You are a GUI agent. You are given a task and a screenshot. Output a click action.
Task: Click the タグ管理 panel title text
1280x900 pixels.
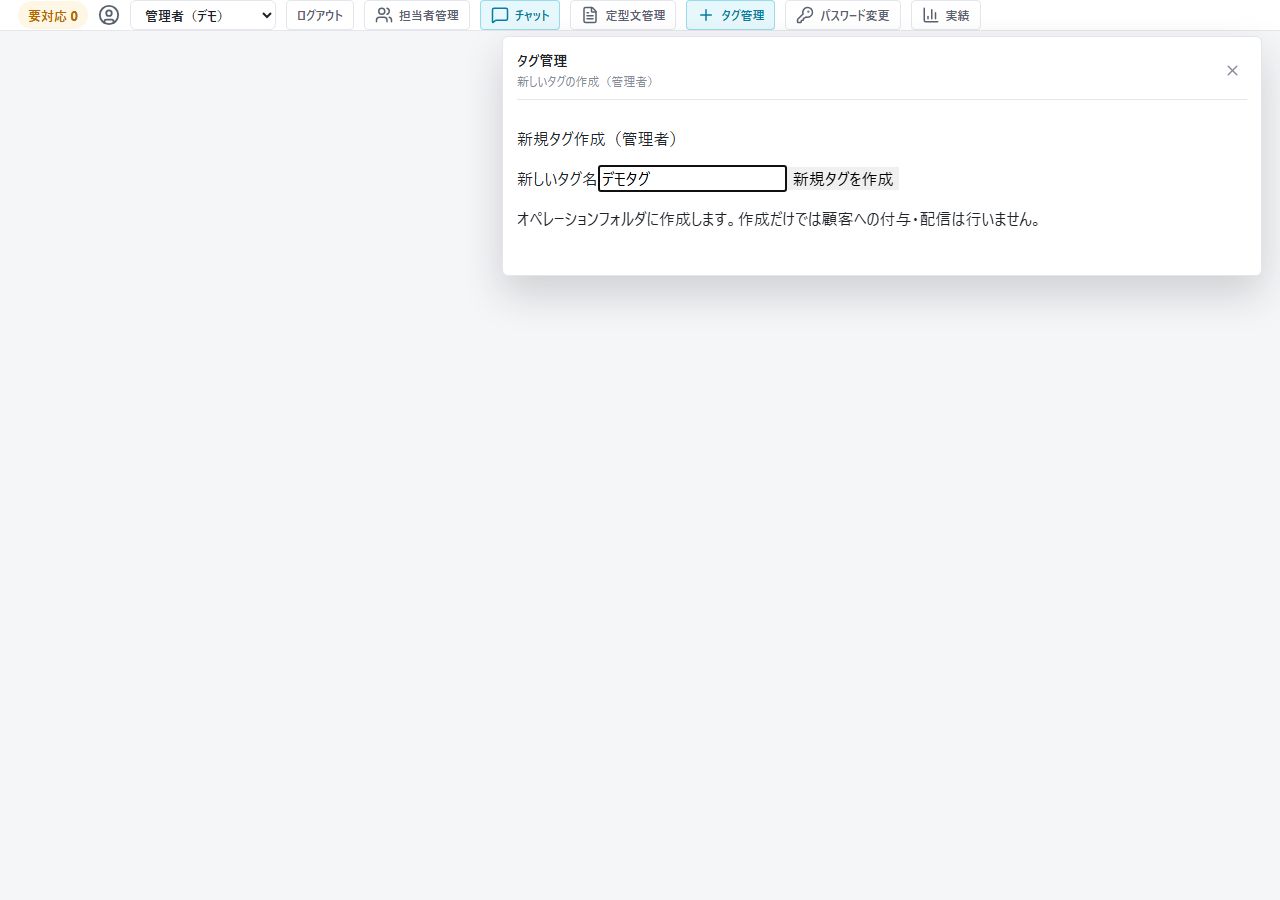click(542, 61)
